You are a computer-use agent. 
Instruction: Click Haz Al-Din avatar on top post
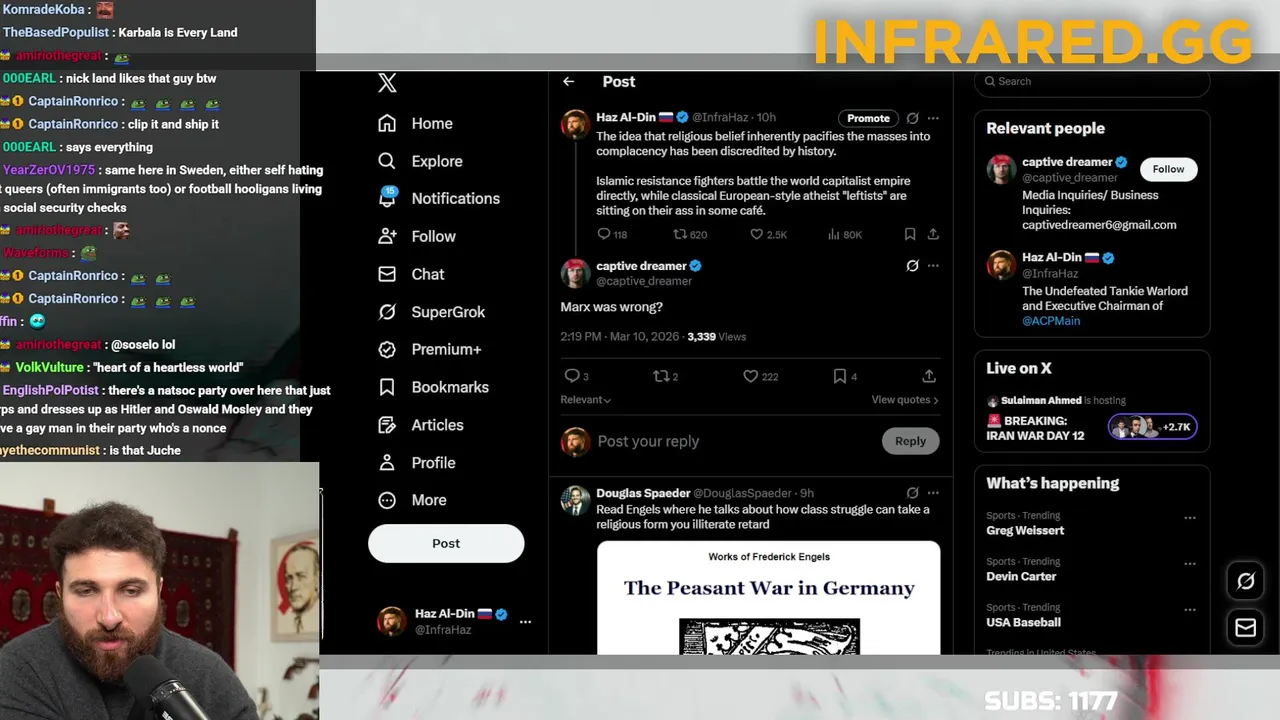[x=575, y=125]
